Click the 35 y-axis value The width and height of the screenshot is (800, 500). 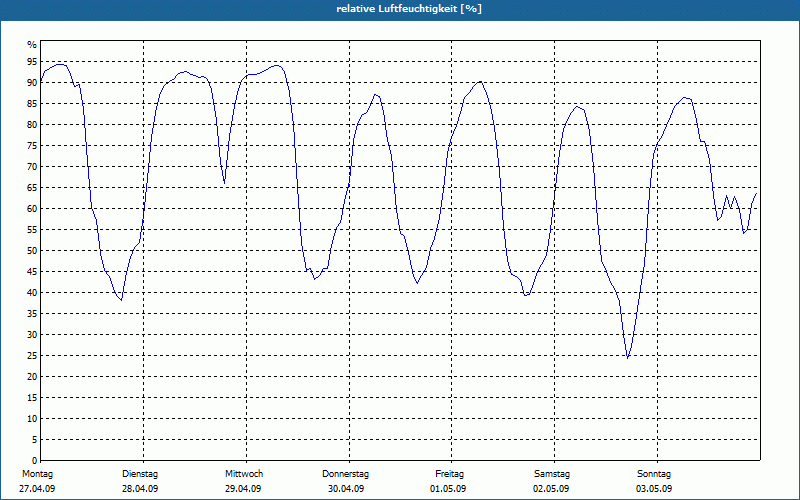coord(32,314)
